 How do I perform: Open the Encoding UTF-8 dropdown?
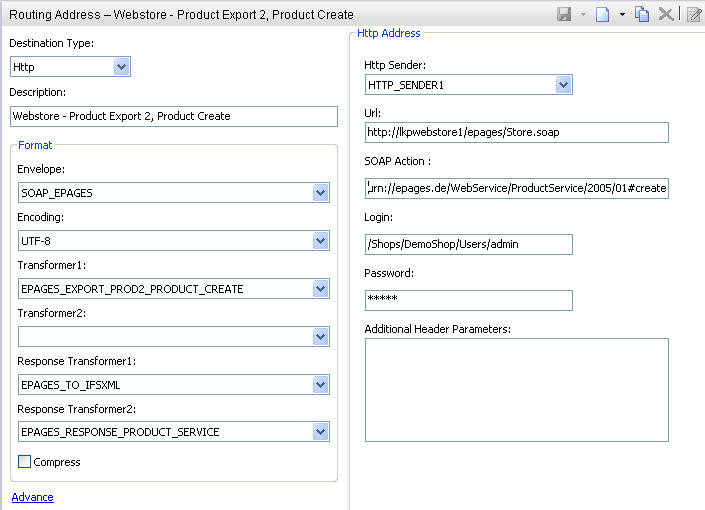321,241
